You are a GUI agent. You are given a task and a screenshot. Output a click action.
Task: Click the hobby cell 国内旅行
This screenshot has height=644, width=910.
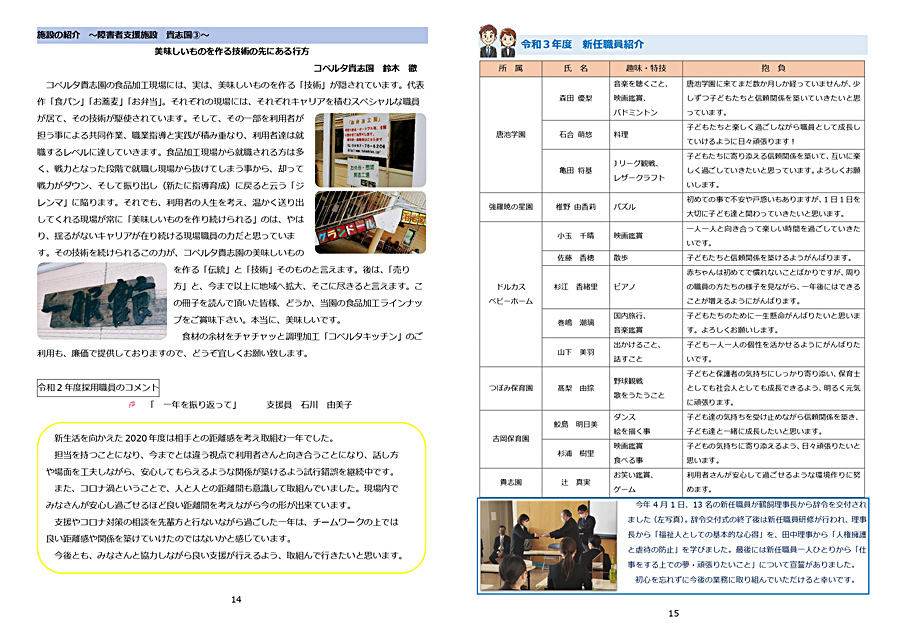click(x=630, y=316)
